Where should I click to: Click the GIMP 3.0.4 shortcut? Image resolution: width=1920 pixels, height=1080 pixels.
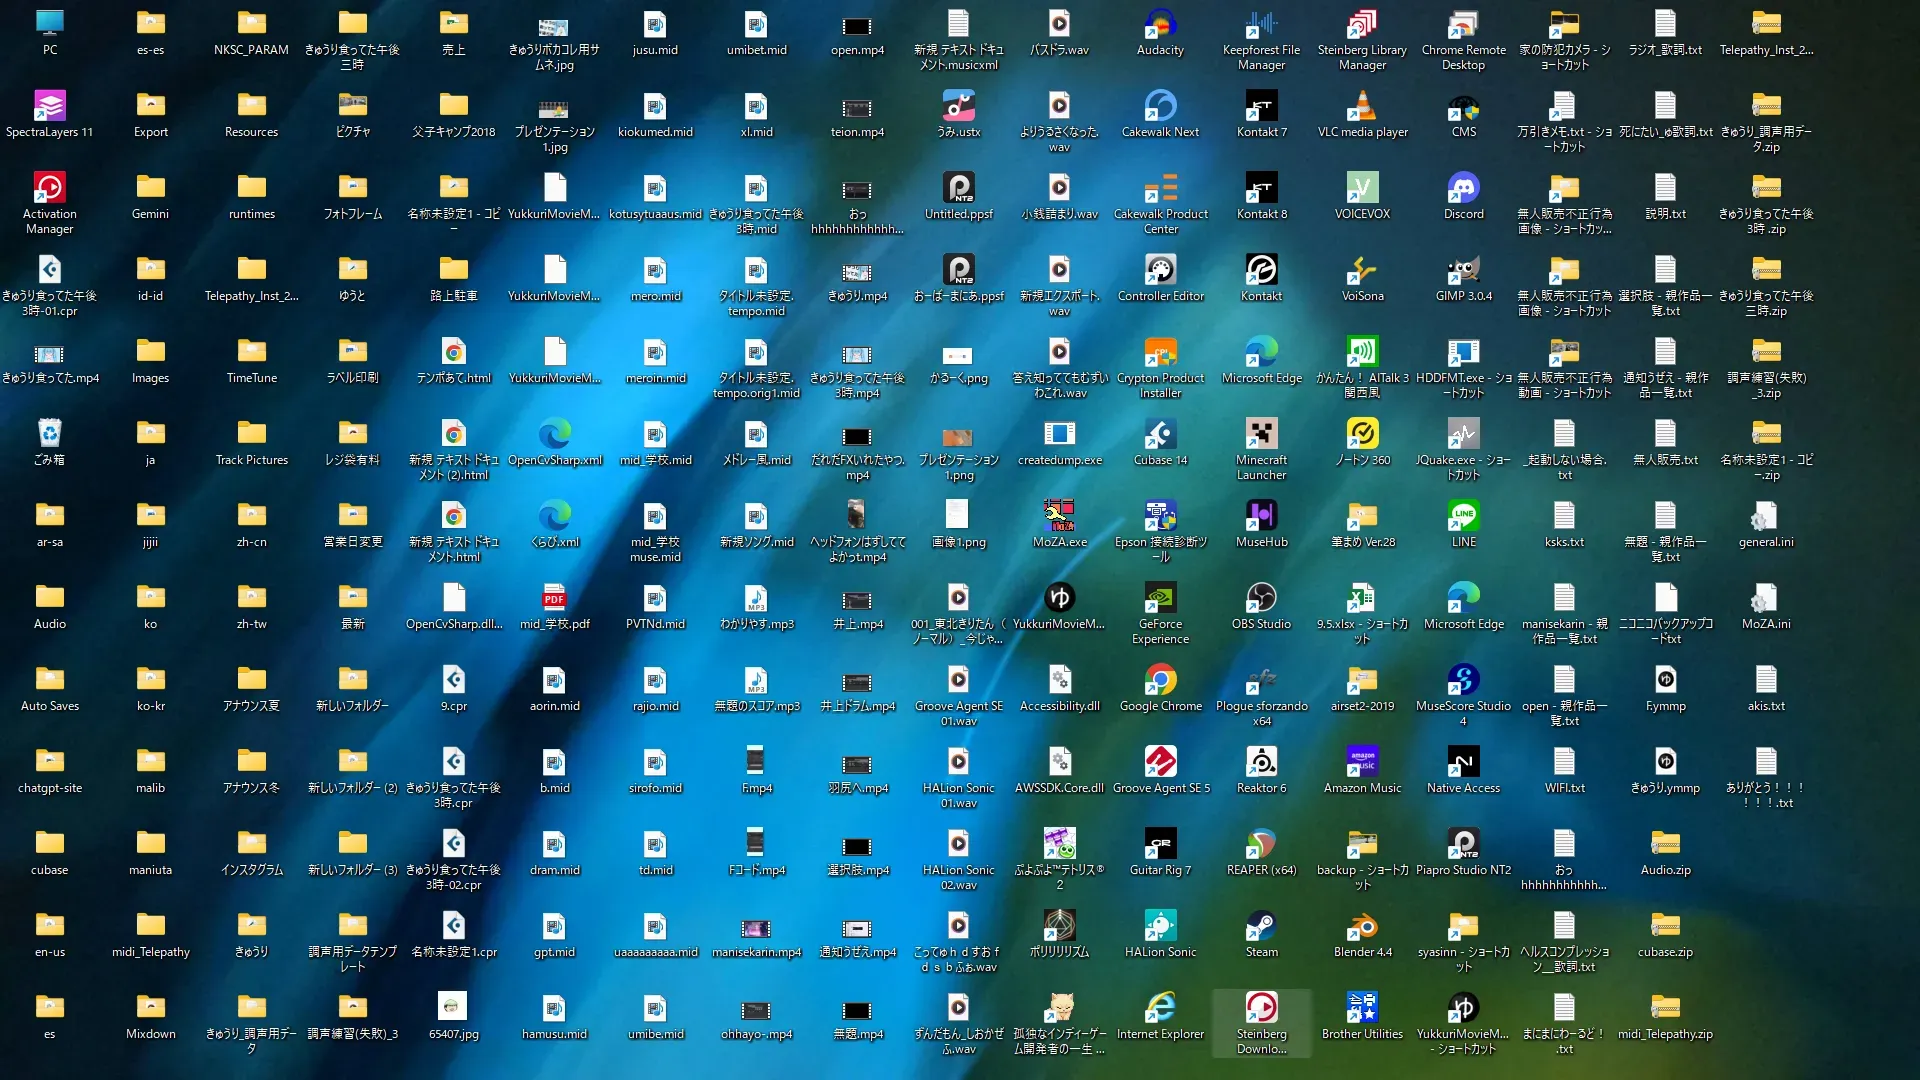[1463, 271]
